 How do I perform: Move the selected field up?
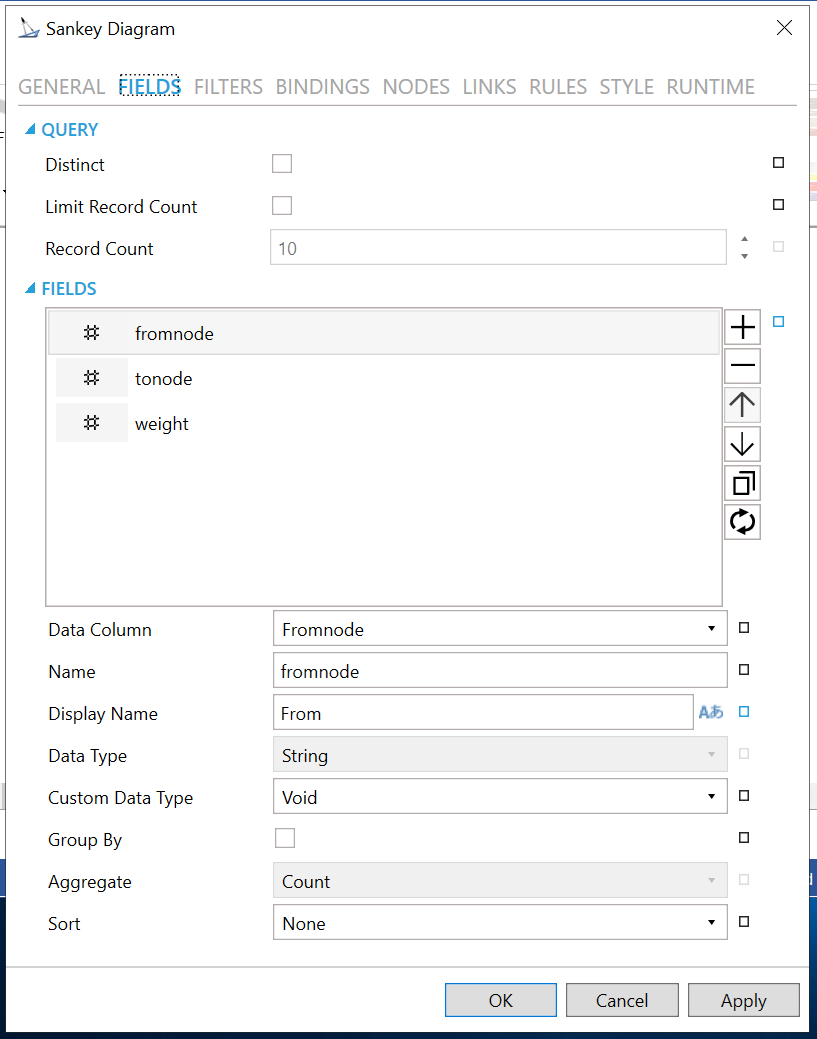coord(742,405)
